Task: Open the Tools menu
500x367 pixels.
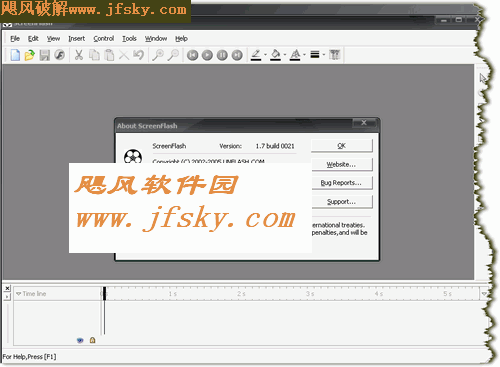Action: [129, 39]
